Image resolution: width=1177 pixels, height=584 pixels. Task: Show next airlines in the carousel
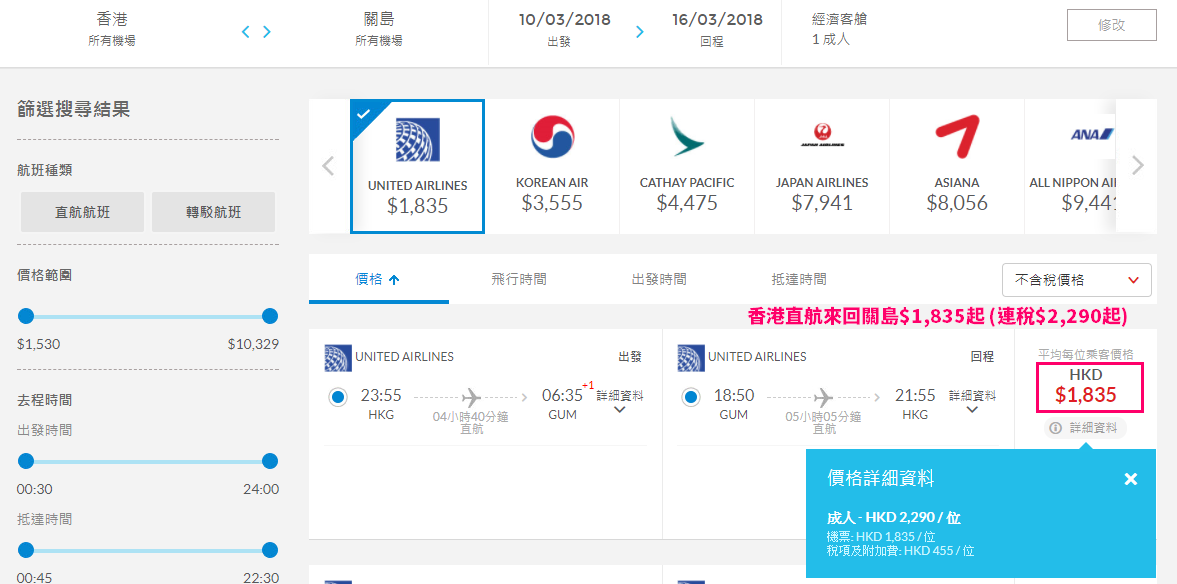coord(1138,165)
